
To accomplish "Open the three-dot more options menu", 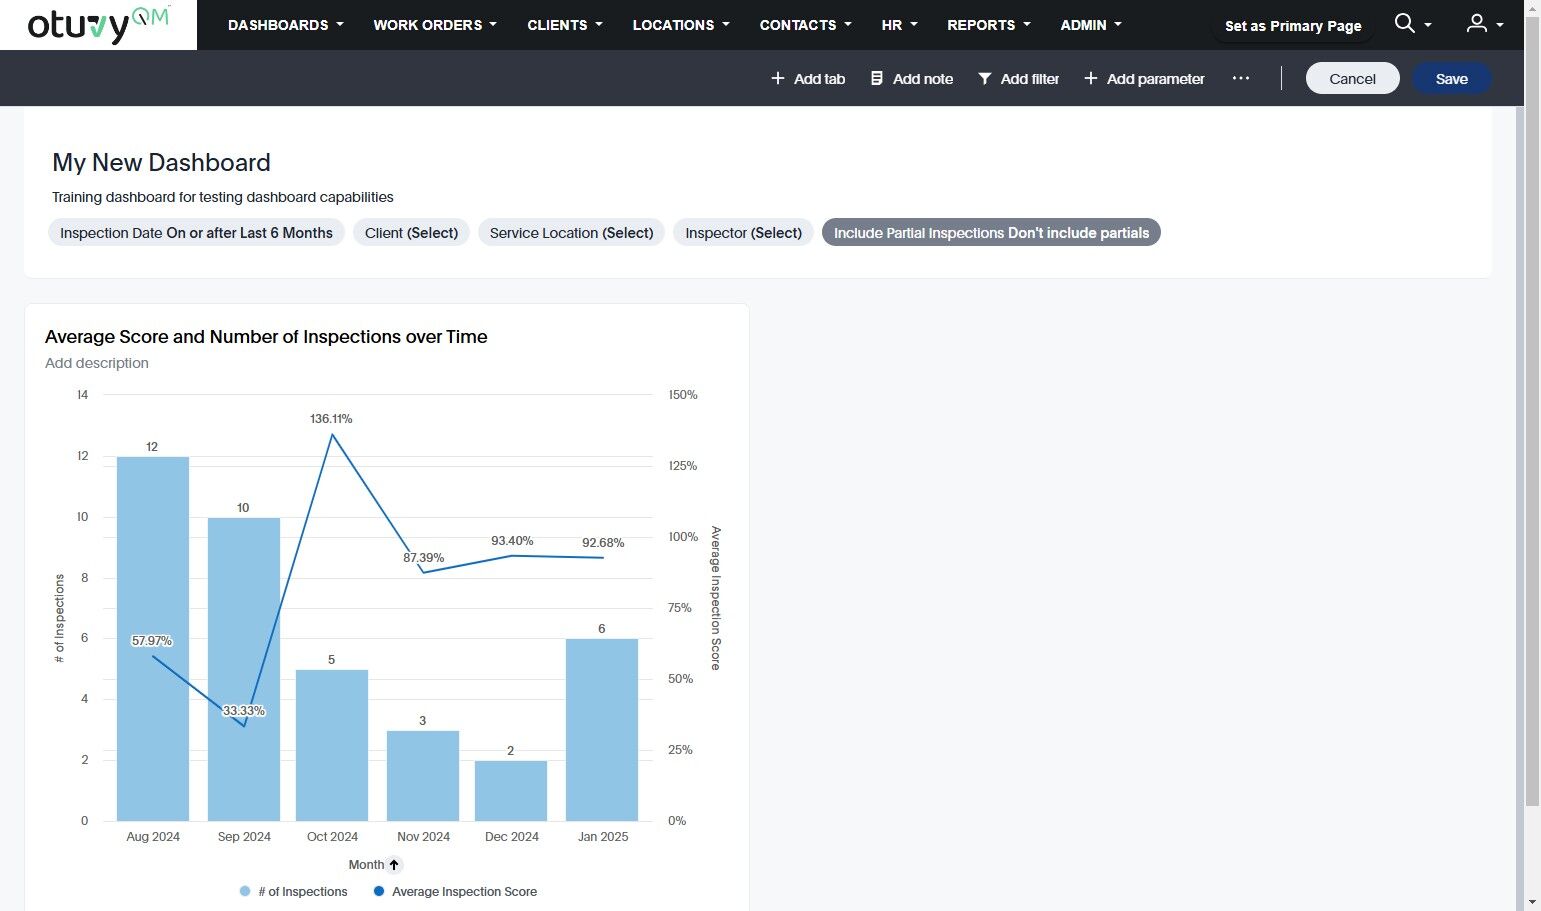I will [x=1241, y=78].
